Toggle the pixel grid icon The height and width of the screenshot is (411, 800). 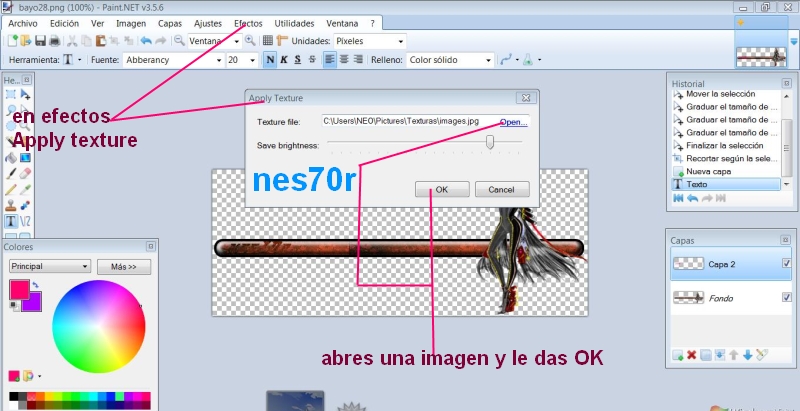[268, 41]
